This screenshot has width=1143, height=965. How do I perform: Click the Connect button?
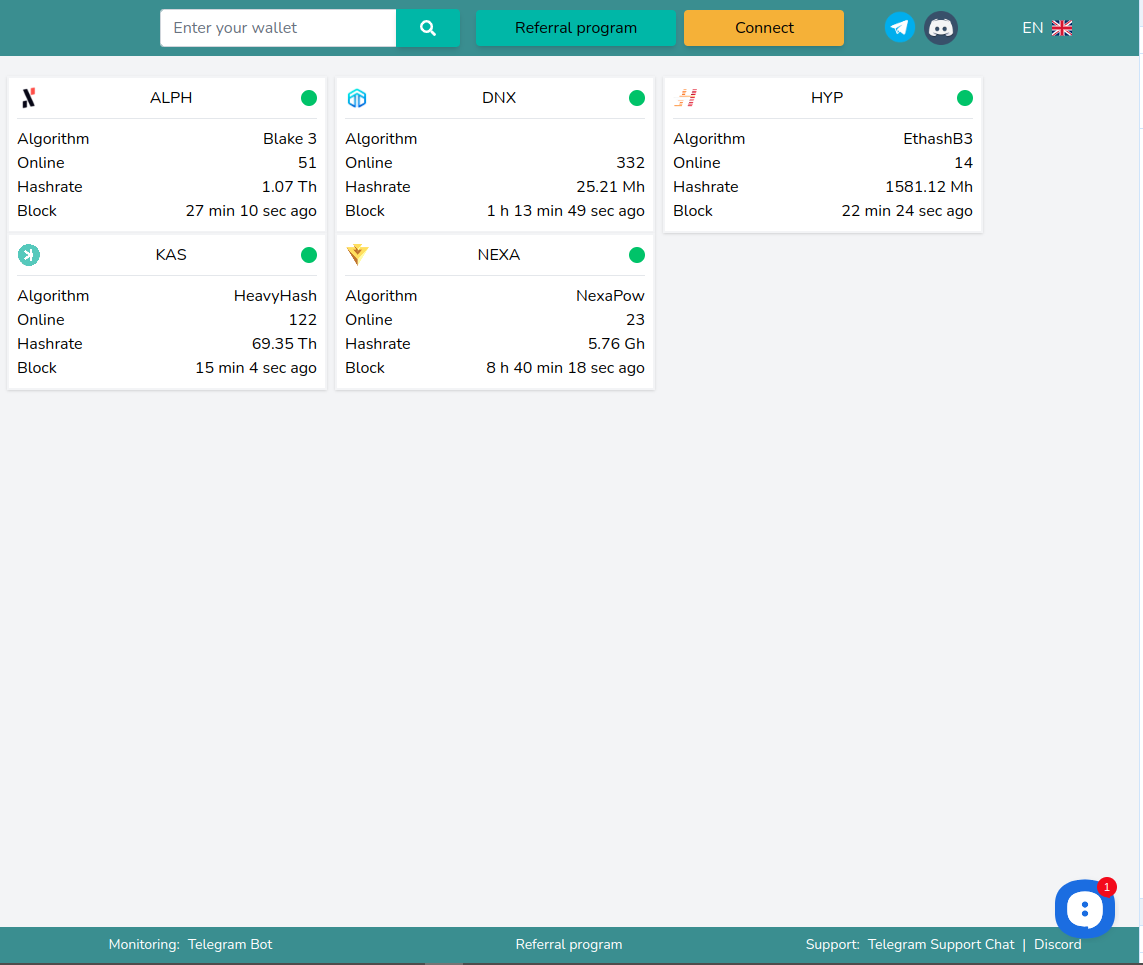click(x=764, y=28)
